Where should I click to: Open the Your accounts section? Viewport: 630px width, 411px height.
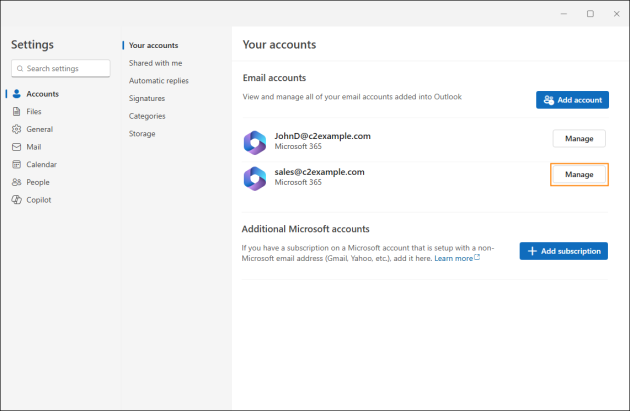153,45
